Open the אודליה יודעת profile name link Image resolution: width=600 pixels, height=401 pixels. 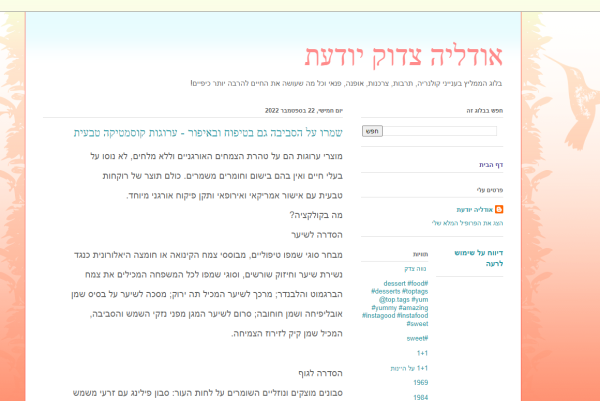(x=475, y=209)
